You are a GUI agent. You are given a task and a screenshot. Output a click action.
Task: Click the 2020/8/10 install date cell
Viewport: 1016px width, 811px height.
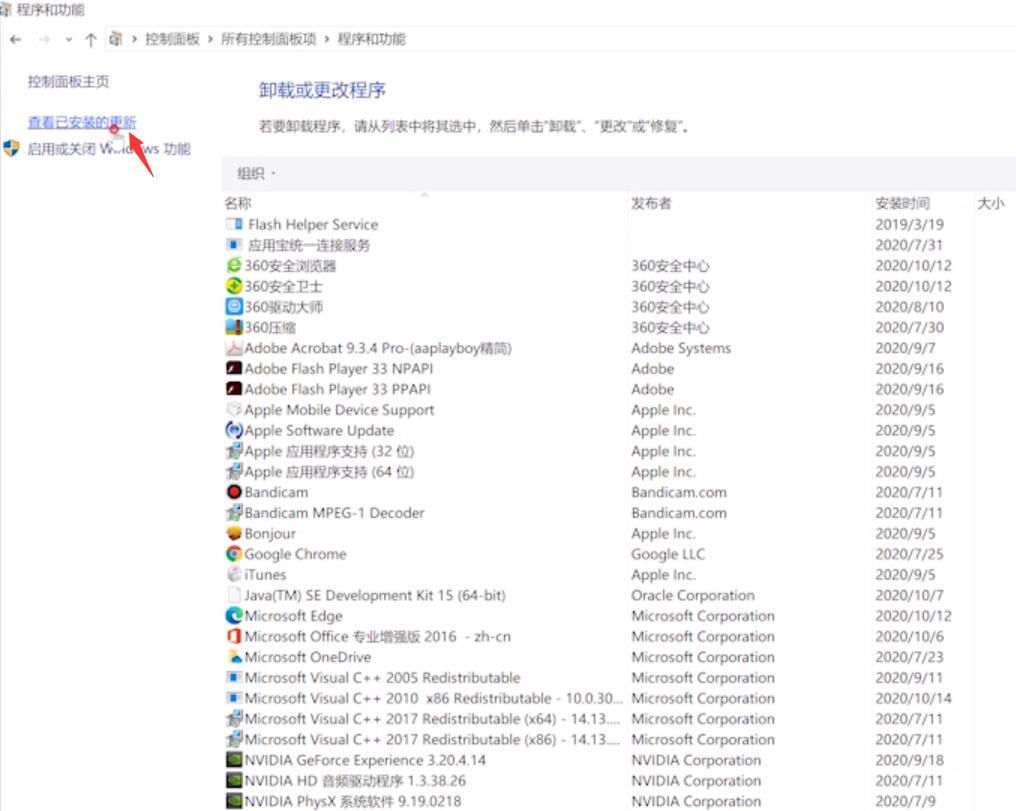click(909, 306)
